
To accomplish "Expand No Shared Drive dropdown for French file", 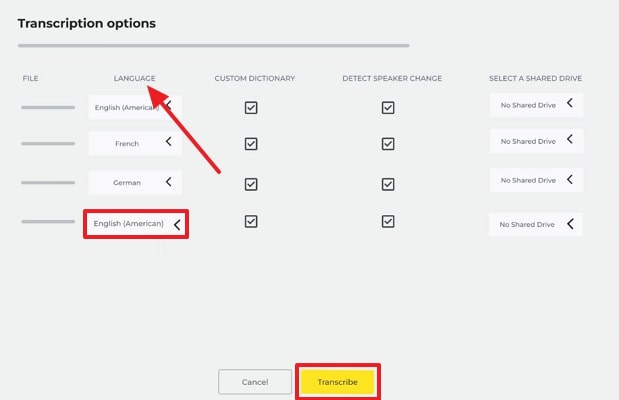I will 535,142.
